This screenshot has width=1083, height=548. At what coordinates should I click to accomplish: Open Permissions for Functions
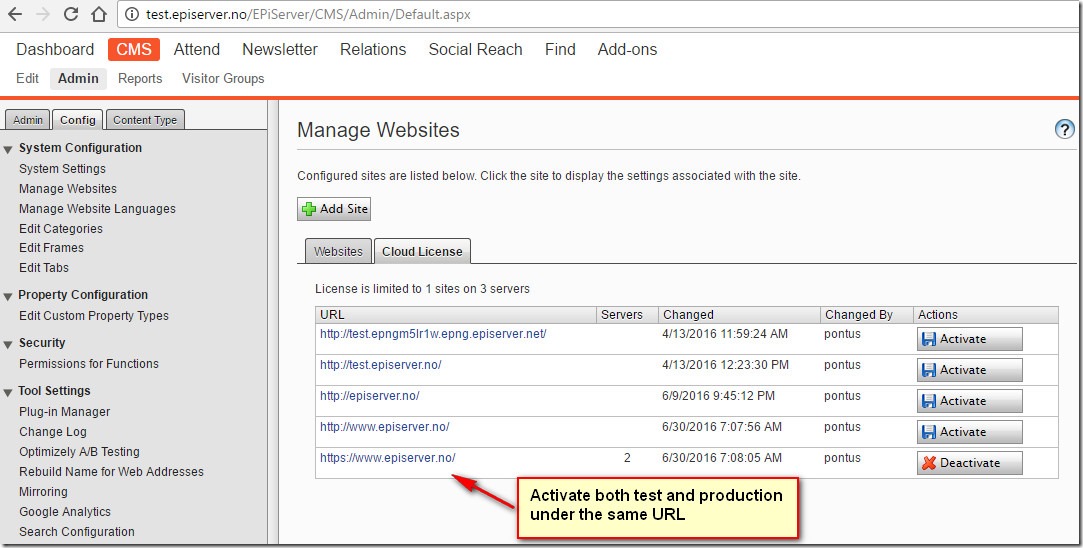[x=88, y=363]
